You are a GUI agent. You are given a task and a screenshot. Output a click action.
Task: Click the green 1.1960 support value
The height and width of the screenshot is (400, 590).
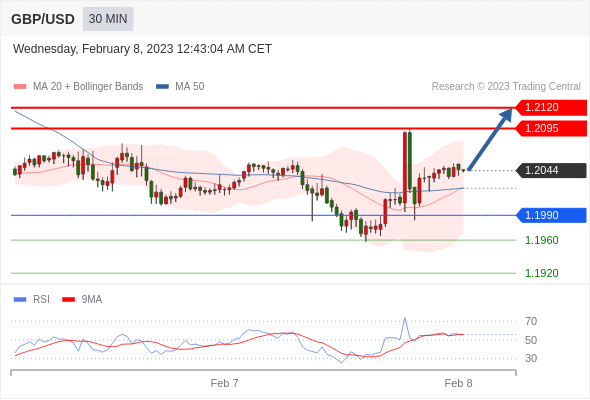[x=541, y=240]
